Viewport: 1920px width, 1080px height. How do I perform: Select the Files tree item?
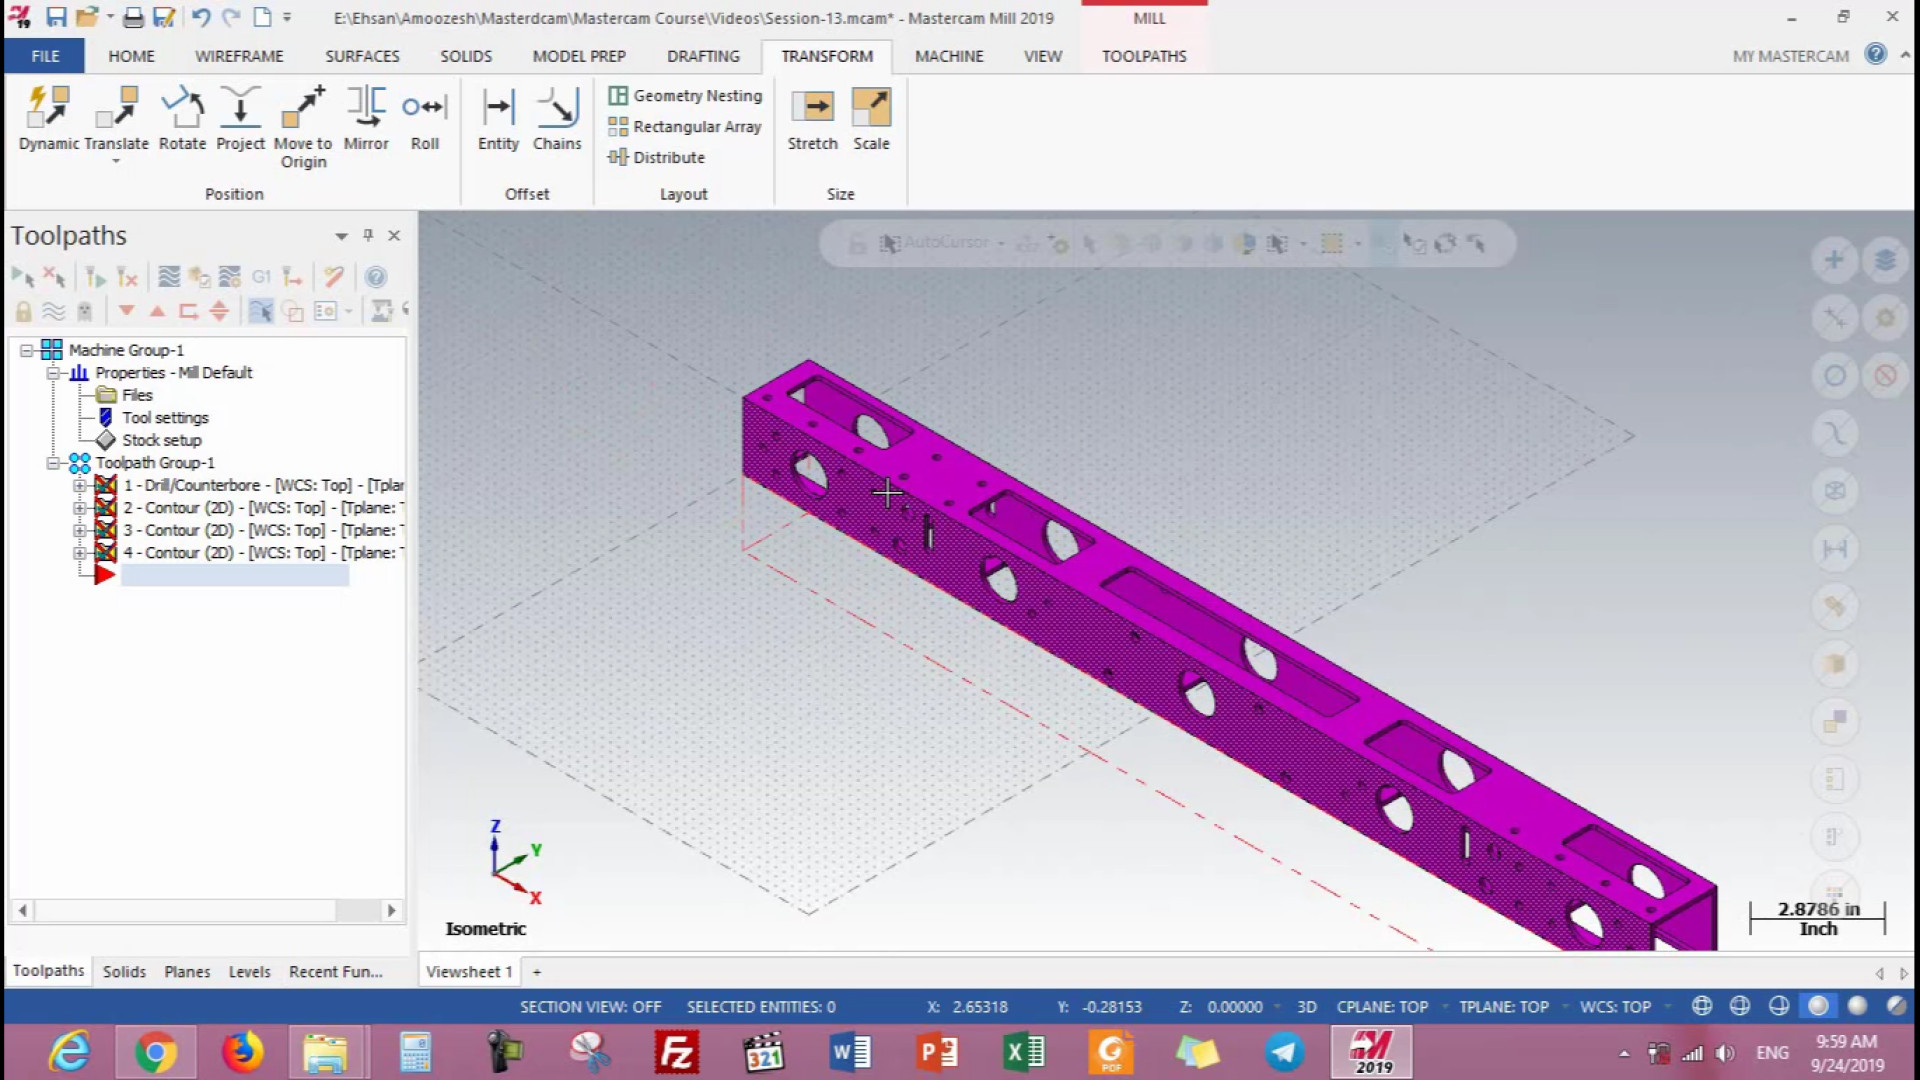click(x=137, y=395)
